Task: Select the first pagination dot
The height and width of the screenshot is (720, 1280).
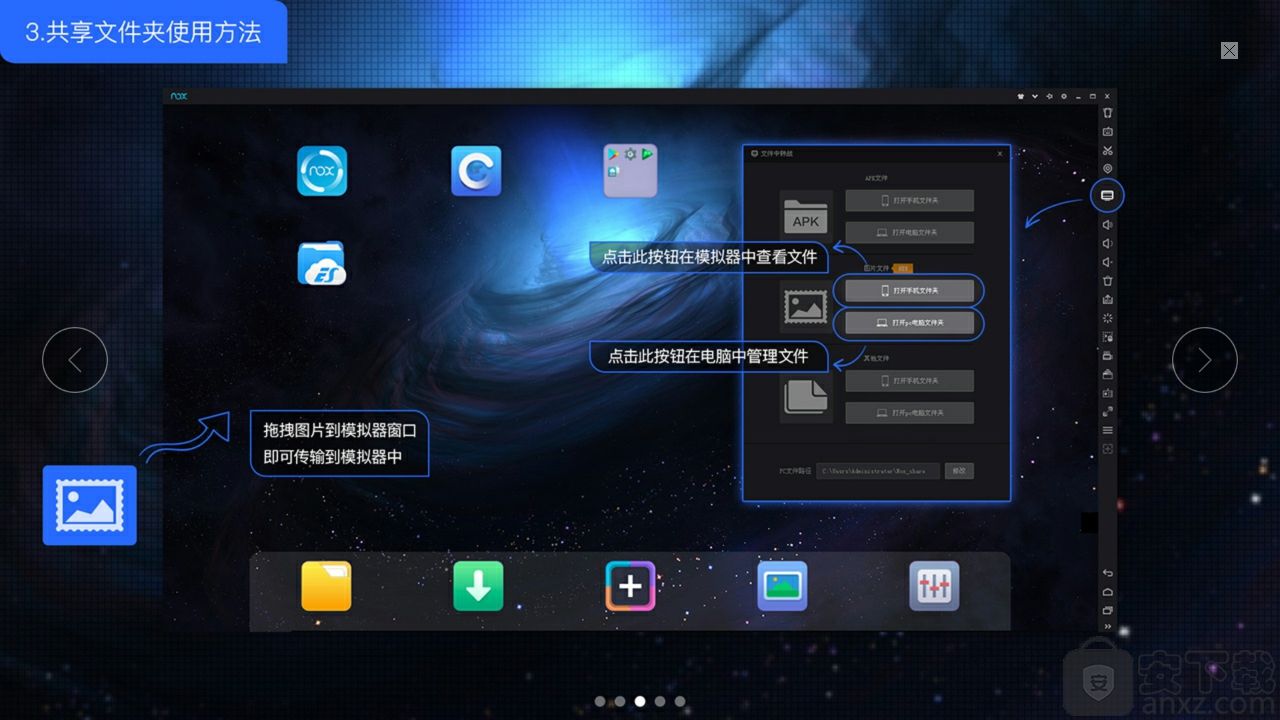Action: pos(600,701)
